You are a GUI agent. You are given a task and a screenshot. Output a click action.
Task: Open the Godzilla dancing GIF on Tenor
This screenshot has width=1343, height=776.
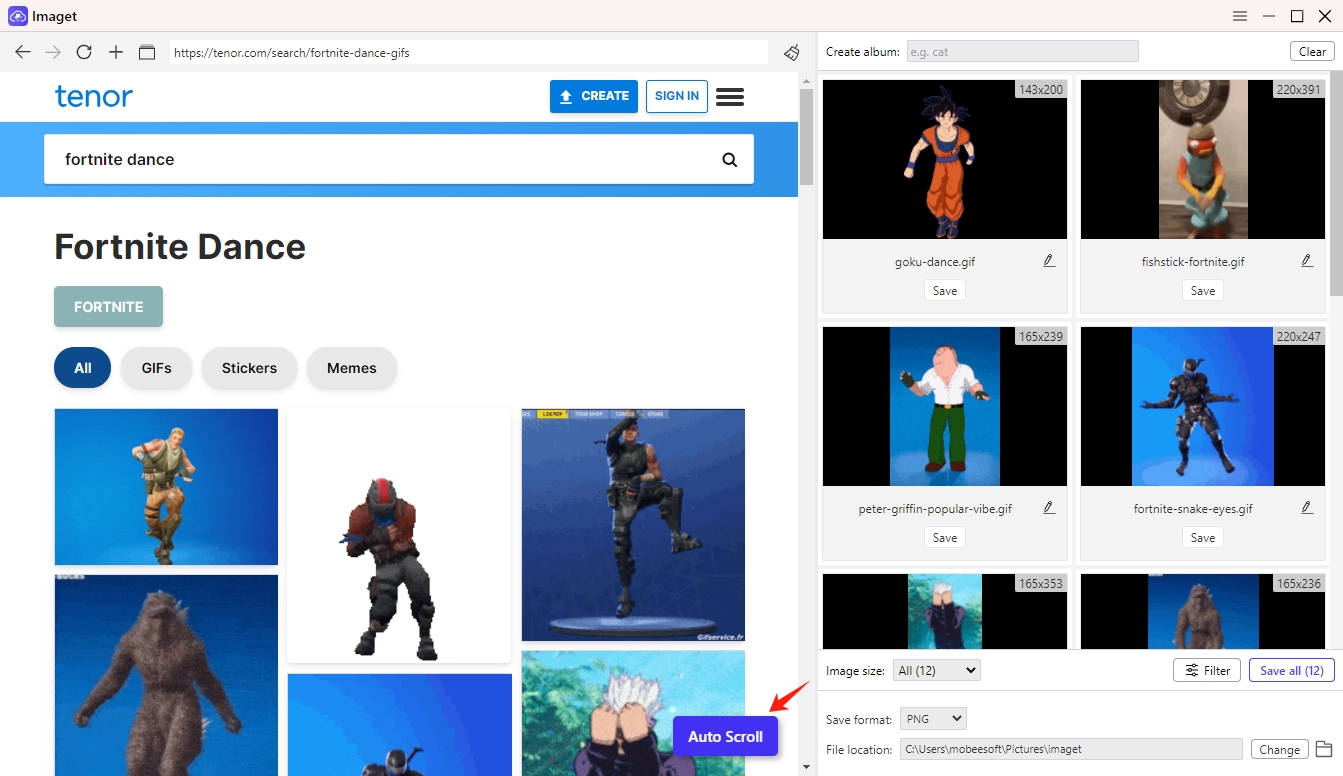[166, 675]
